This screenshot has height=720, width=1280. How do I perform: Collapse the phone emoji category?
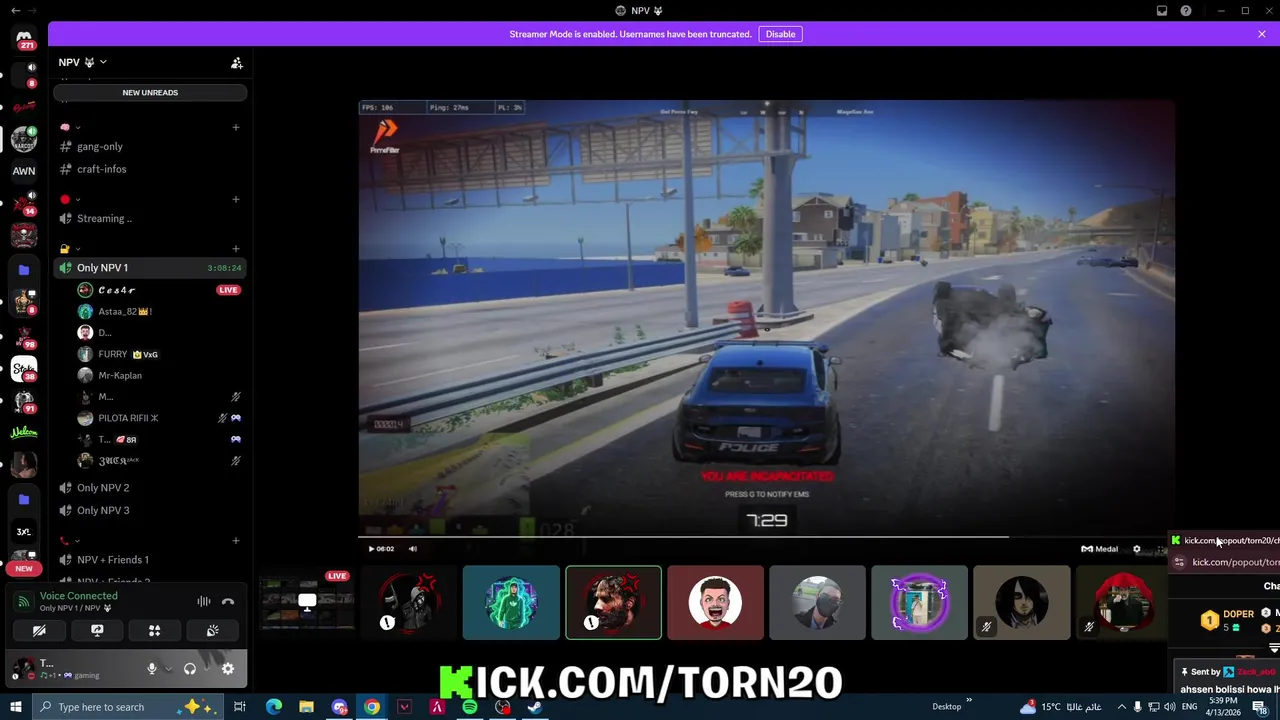70,541
